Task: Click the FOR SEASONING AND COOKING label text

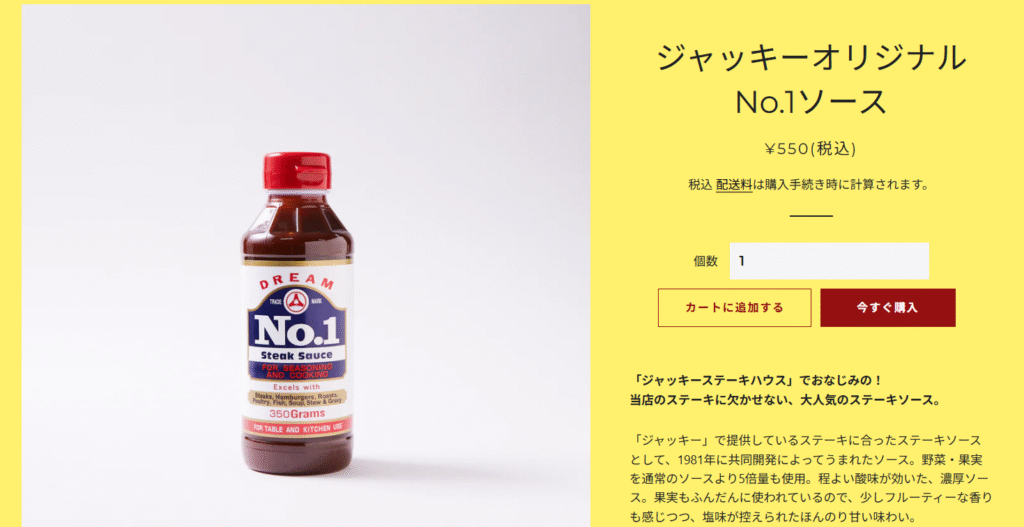Action: (297, 371)
